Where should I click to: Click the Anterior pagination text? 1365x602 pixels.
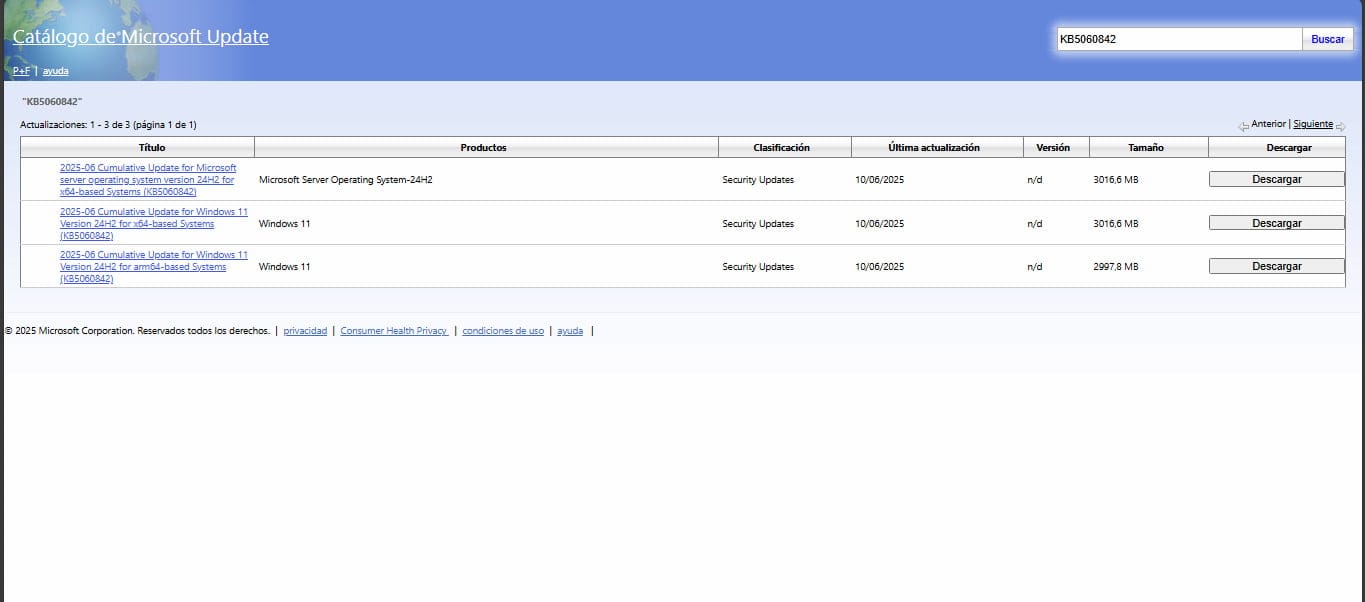coord(1268,124)
